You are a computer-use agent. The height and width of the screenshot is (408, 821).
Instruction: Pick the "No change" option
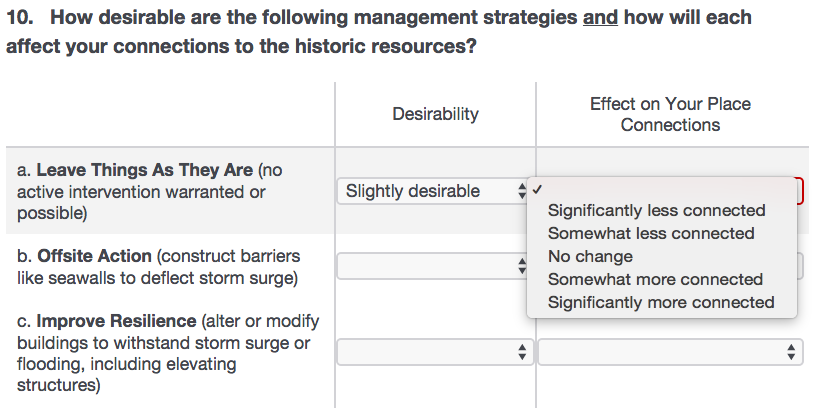point(590,257)
